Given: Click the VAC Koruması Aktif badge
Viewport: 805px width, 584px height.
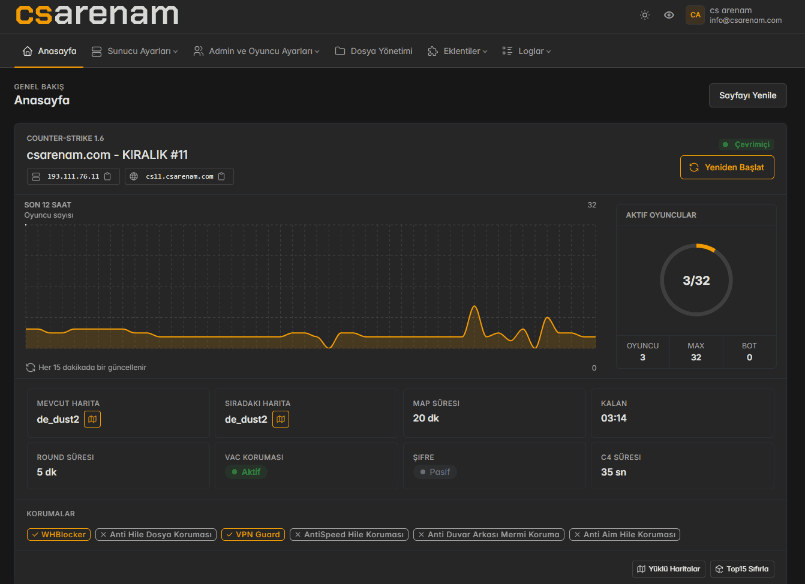Looking at the screenshot, I should [x=246, y=472].
